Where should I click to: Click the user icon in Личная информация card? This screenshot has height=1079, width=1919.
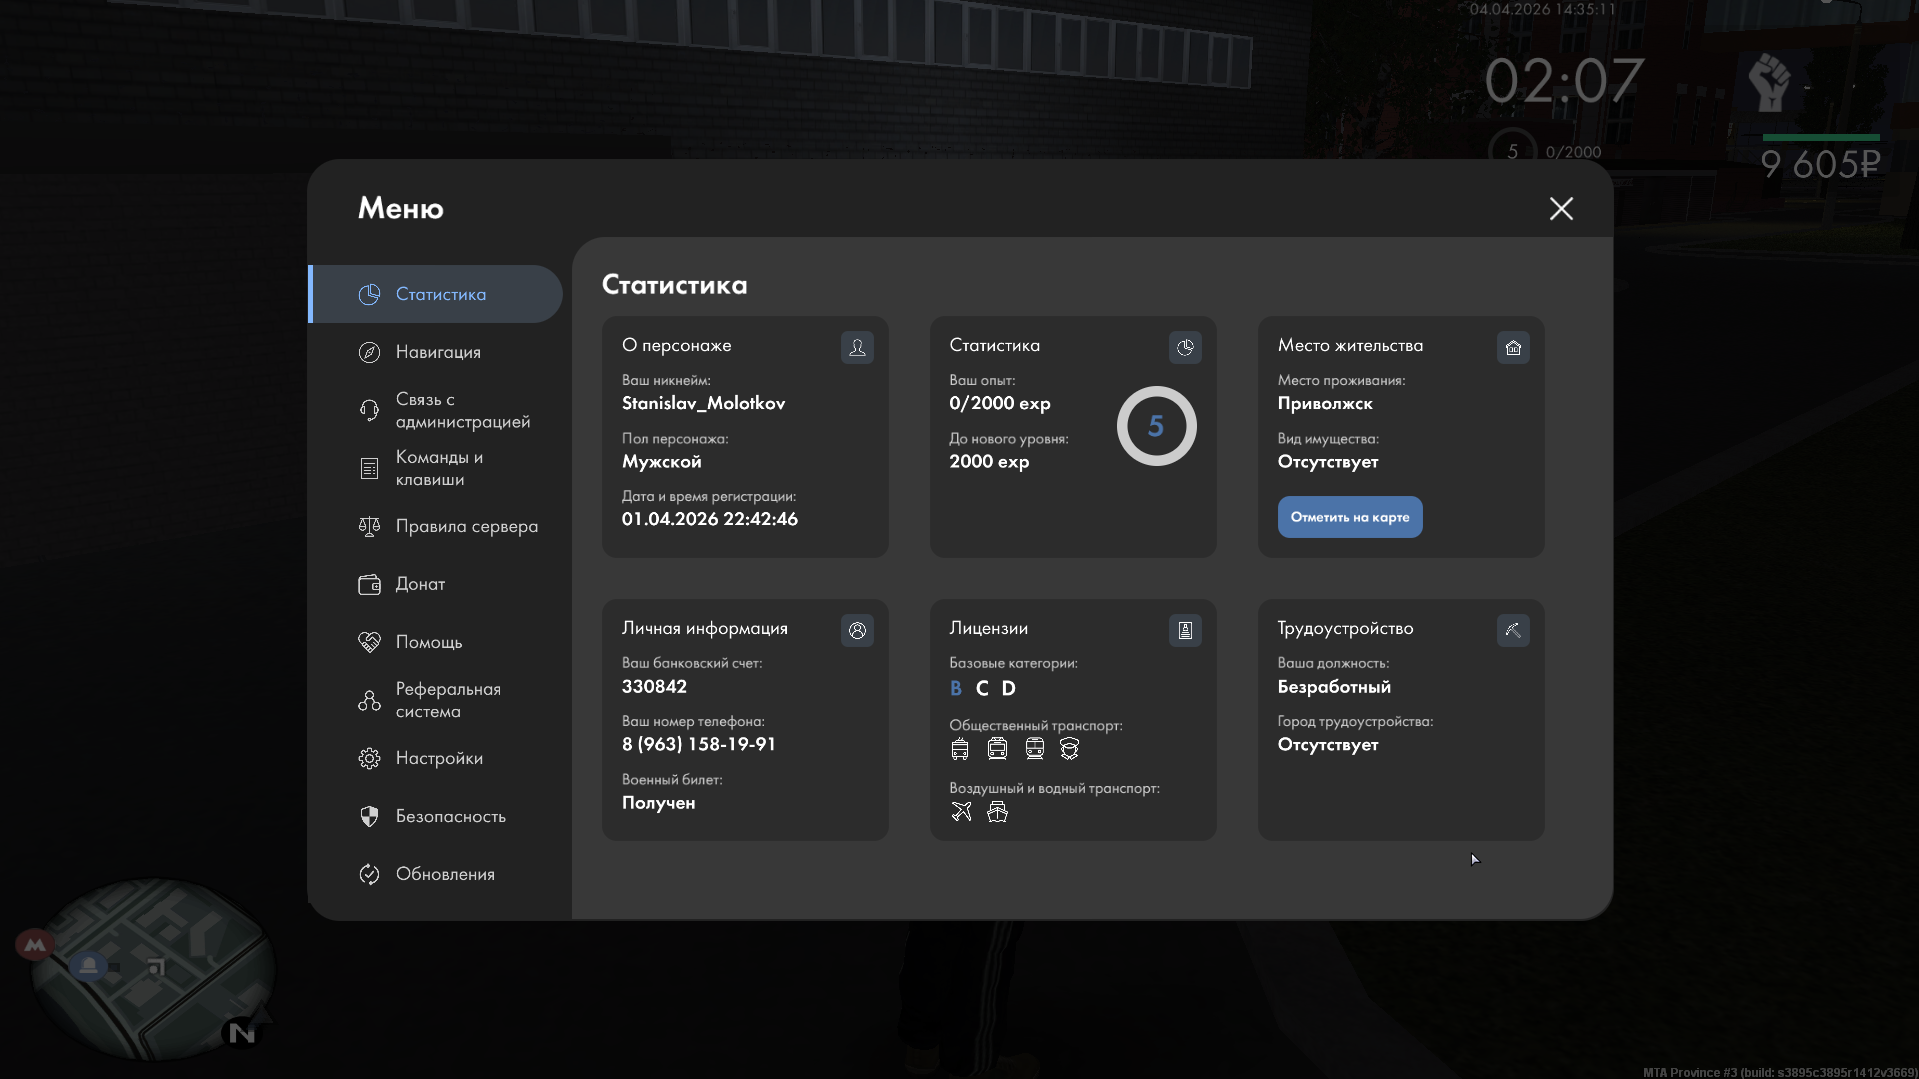coord(857,630)
